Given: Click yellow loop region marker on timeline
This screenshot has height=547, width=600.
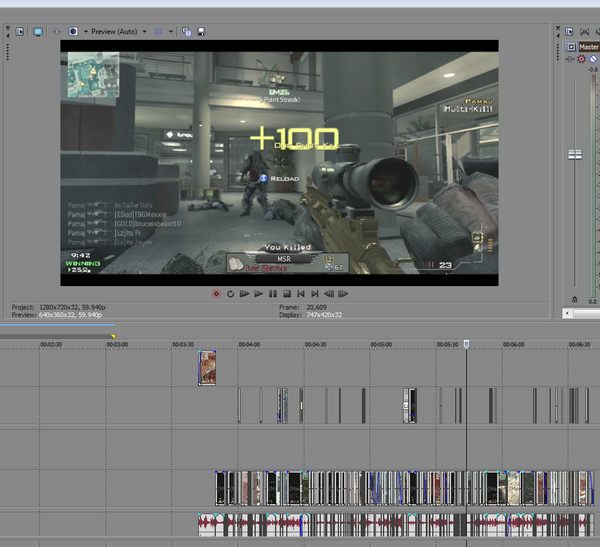Looking at the screenshot, I should tap(113, 336).
